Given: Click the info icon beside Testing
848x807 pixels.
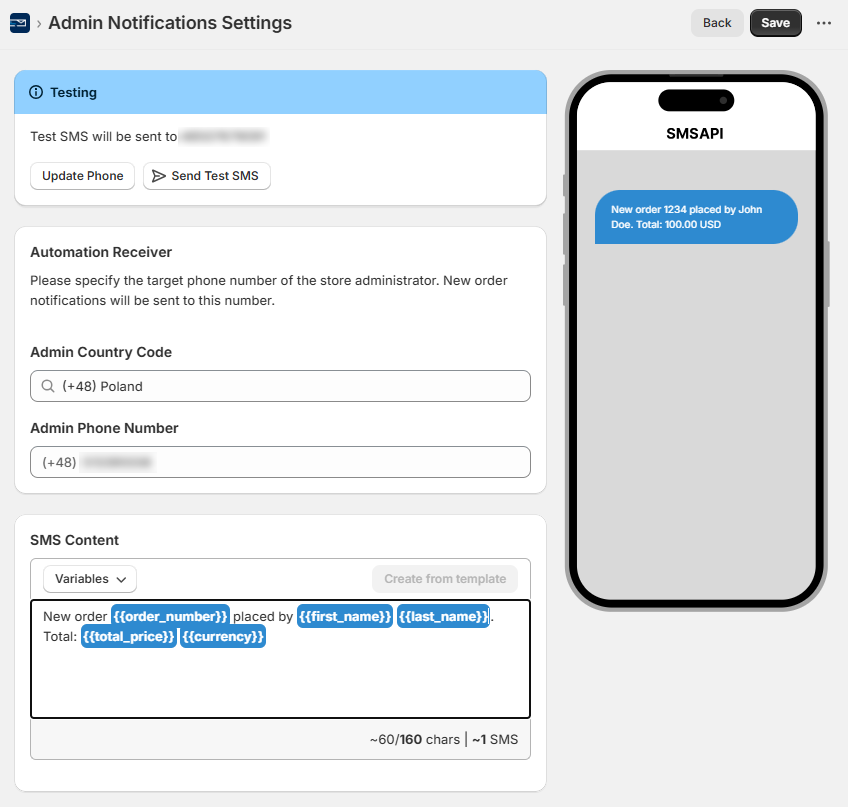Looking at the screenshot, I should 37,92.
